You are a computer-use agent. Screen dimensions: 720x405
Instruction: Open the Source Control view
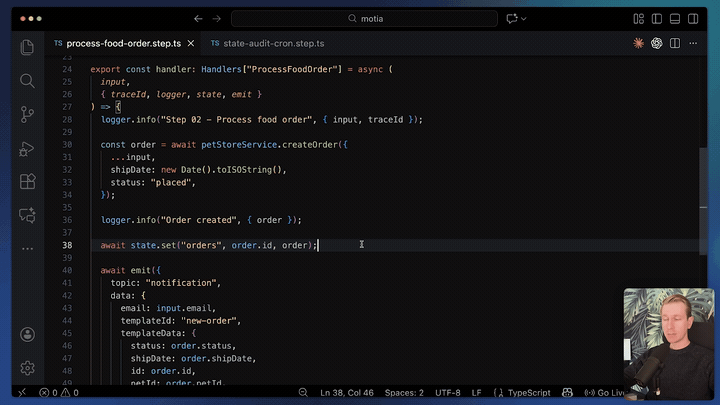tap(27, 115)
